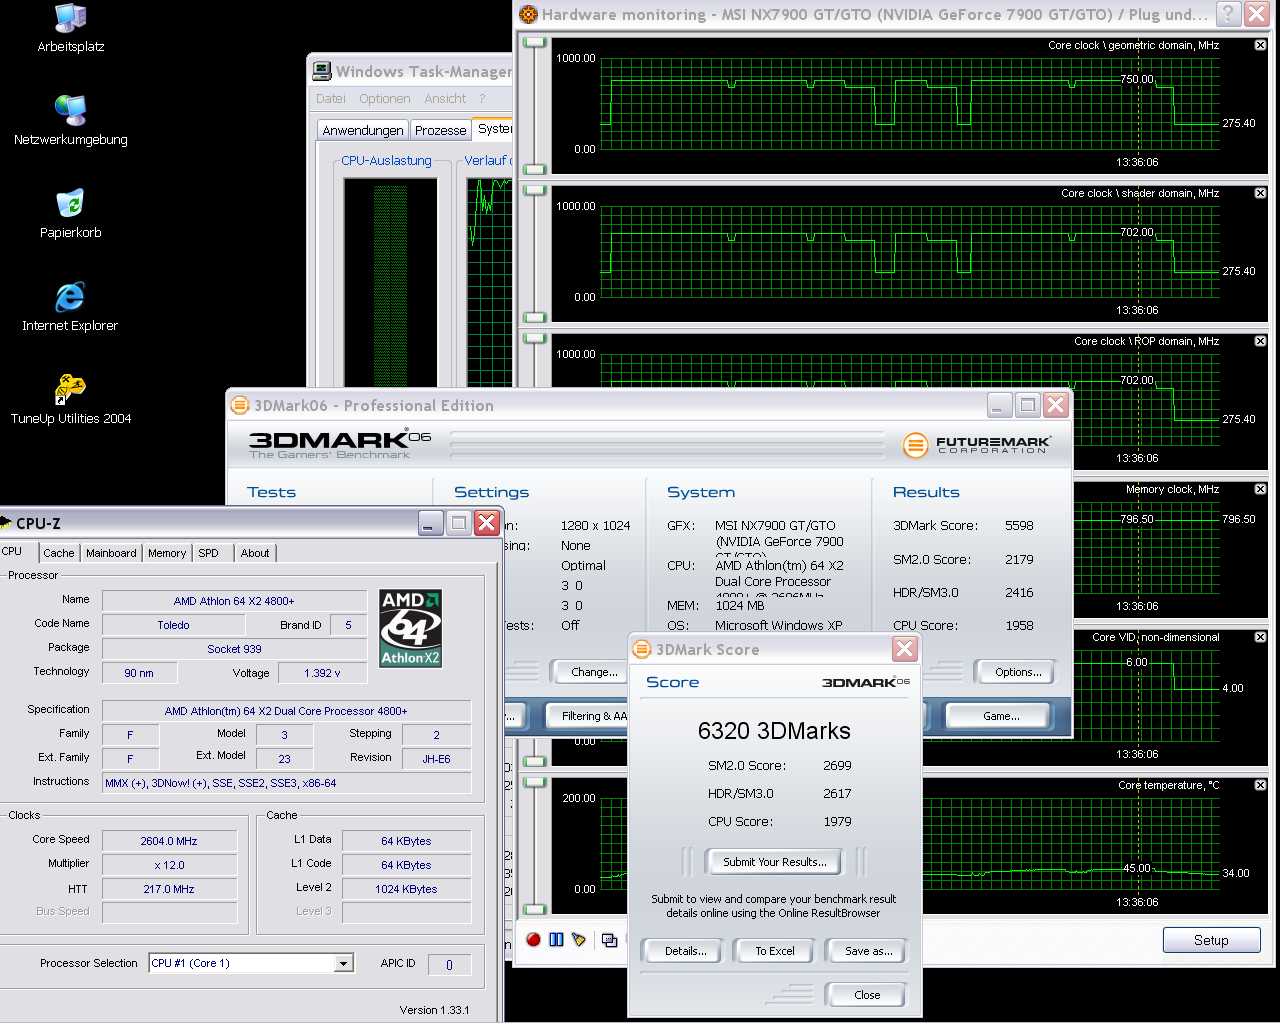Click the Hardware monitoring title bar icon
Viewport: 1280px width, 1024px height.
click(528, 14)
